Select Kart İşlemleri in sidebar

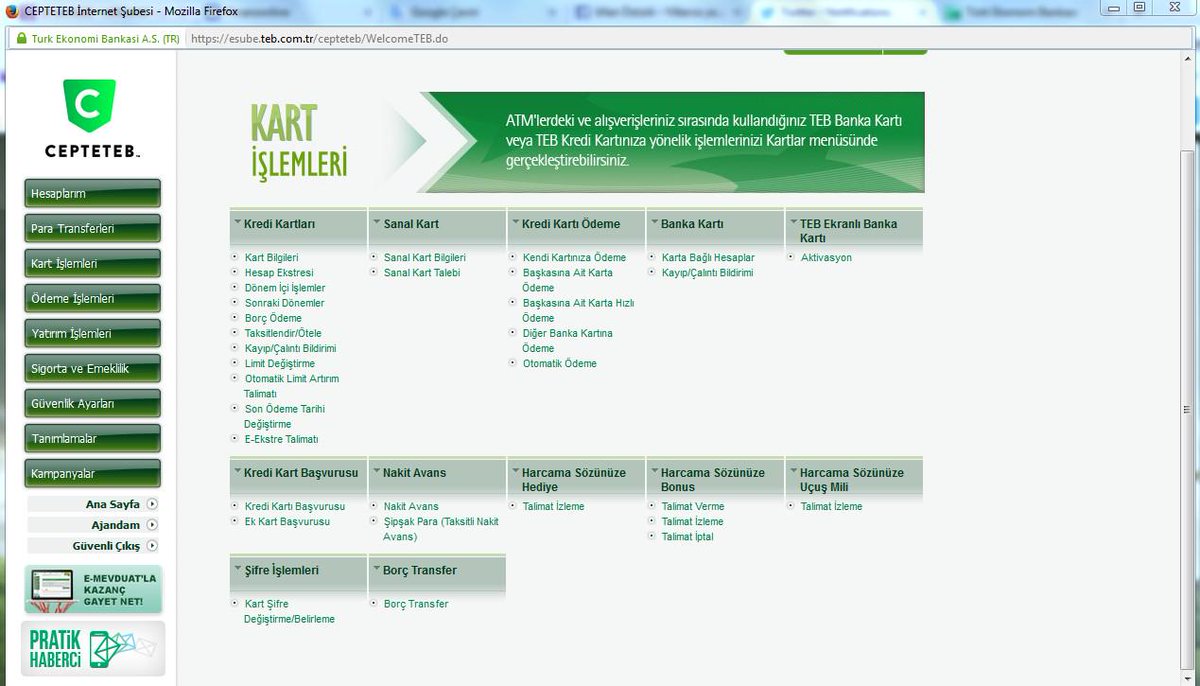point(93,263)
